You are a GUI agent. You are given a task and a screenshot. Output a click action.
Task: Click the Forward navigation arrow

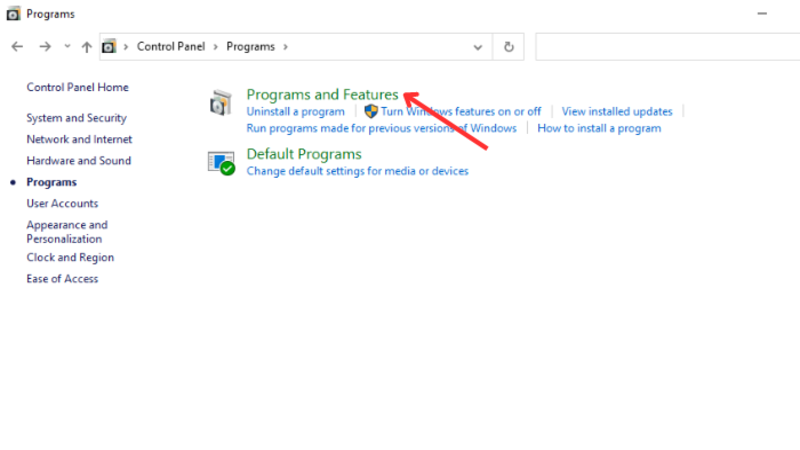[45, 47]
